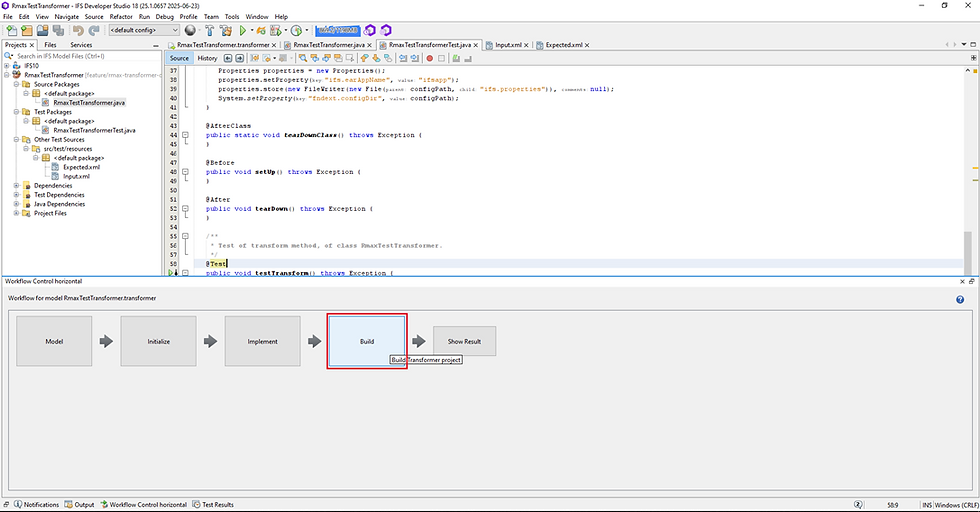
Task: Switch to the Expected.xml editor tab
Action: [564, 45]
